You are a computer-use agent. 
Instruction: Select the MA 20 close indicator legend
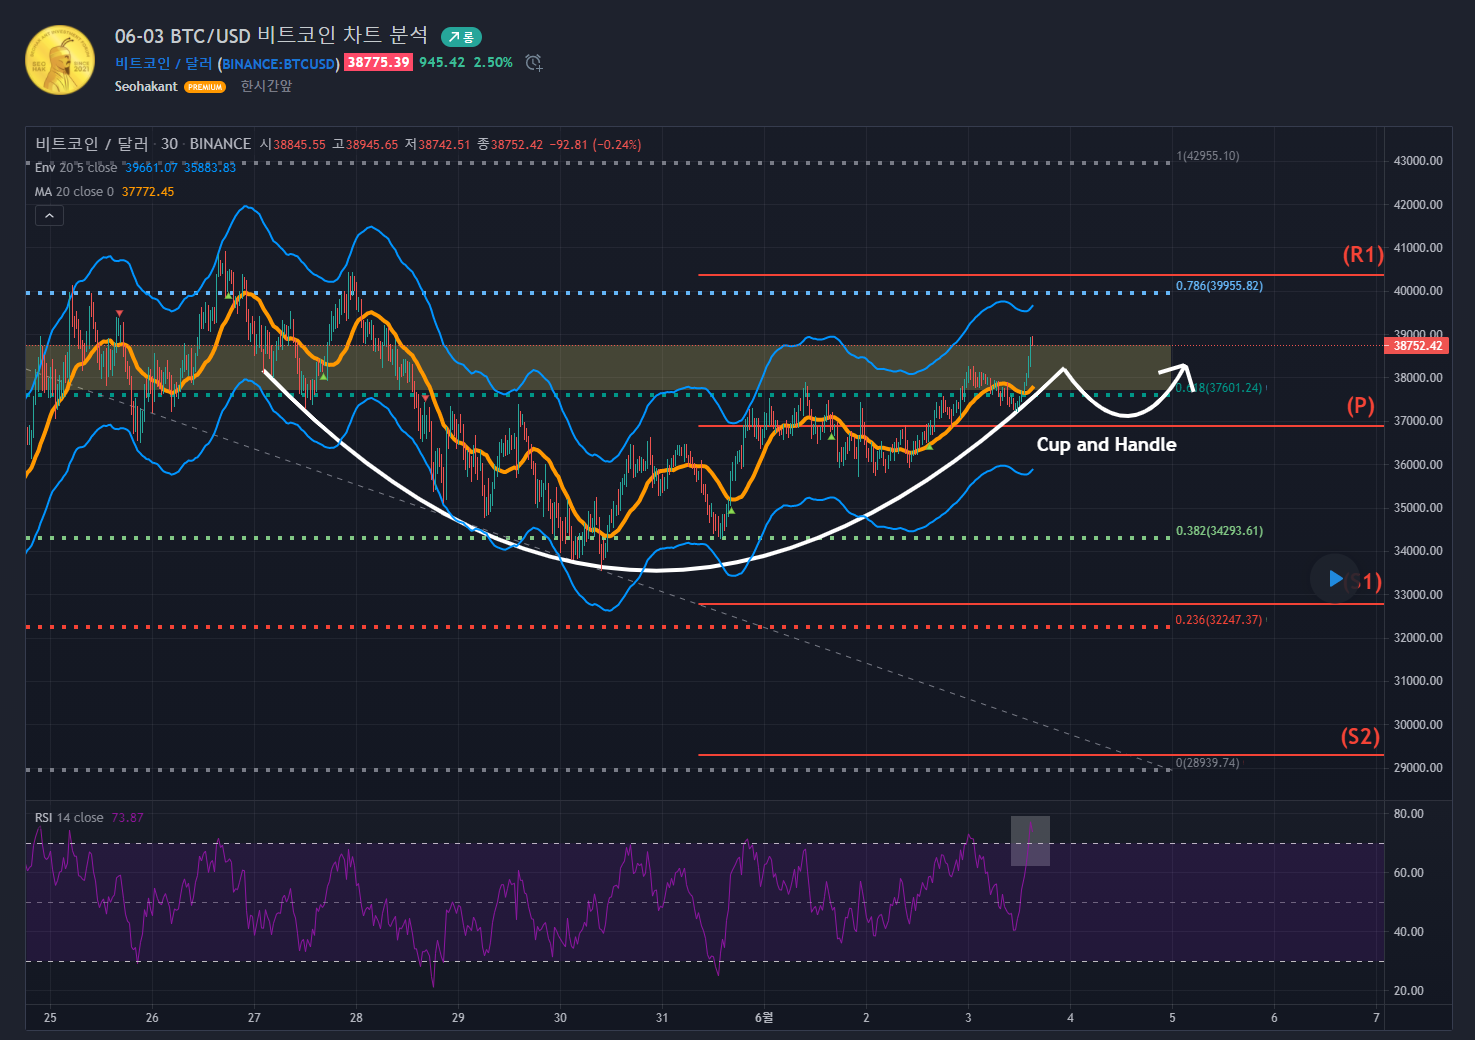tap(75, 192)
